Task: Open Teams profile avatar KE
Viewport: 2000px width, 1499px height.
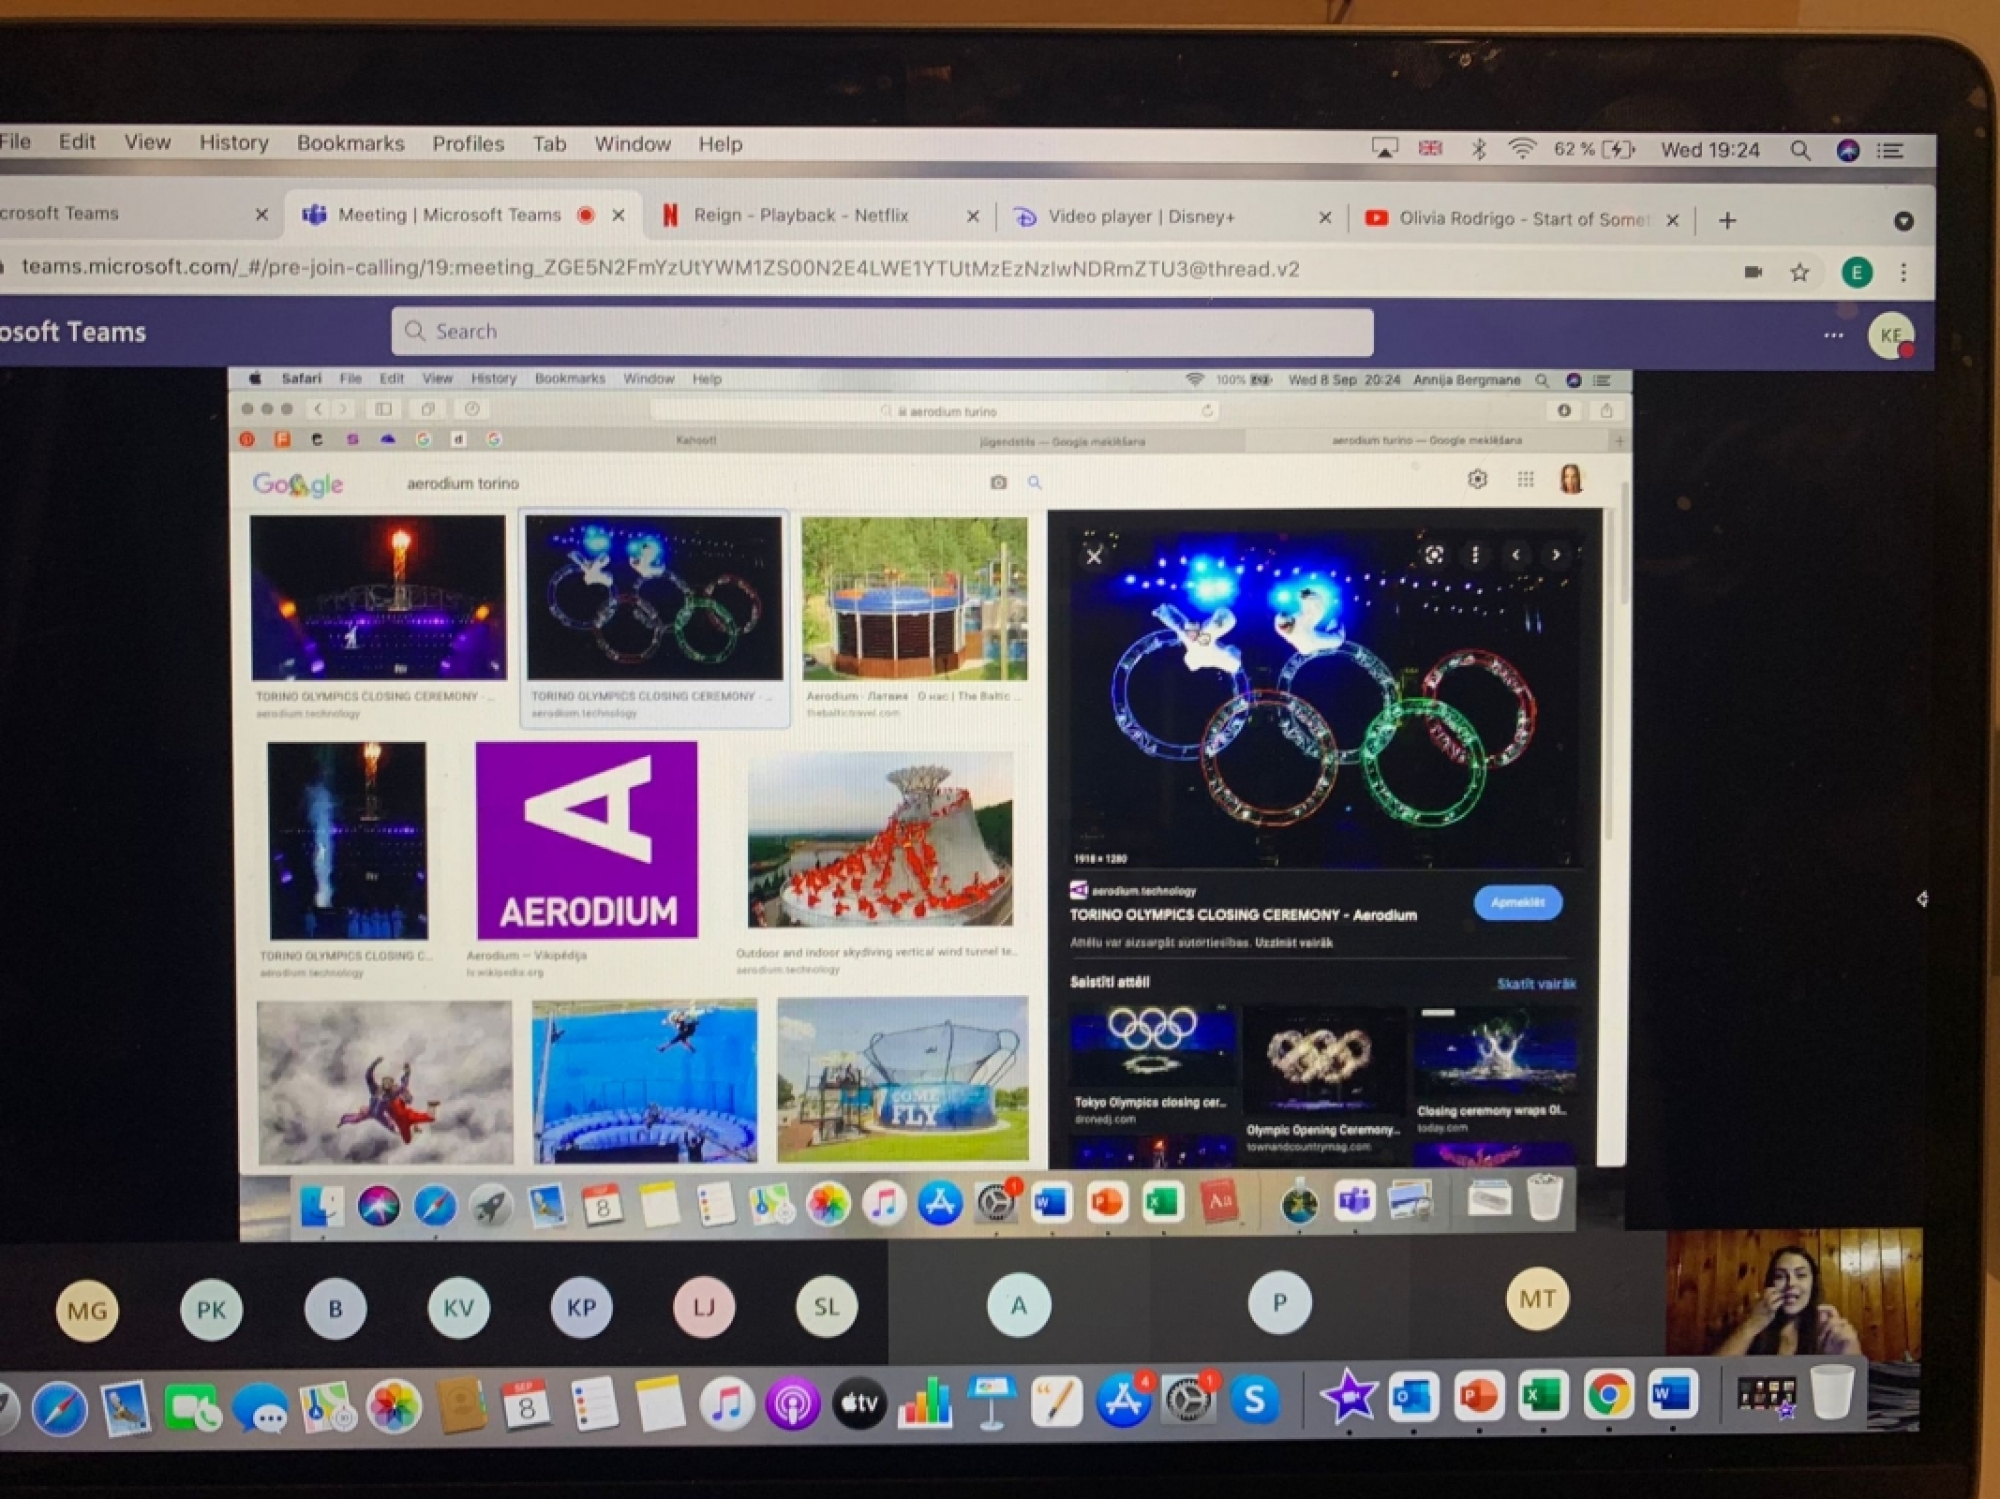Action: tap(1891, 335)
